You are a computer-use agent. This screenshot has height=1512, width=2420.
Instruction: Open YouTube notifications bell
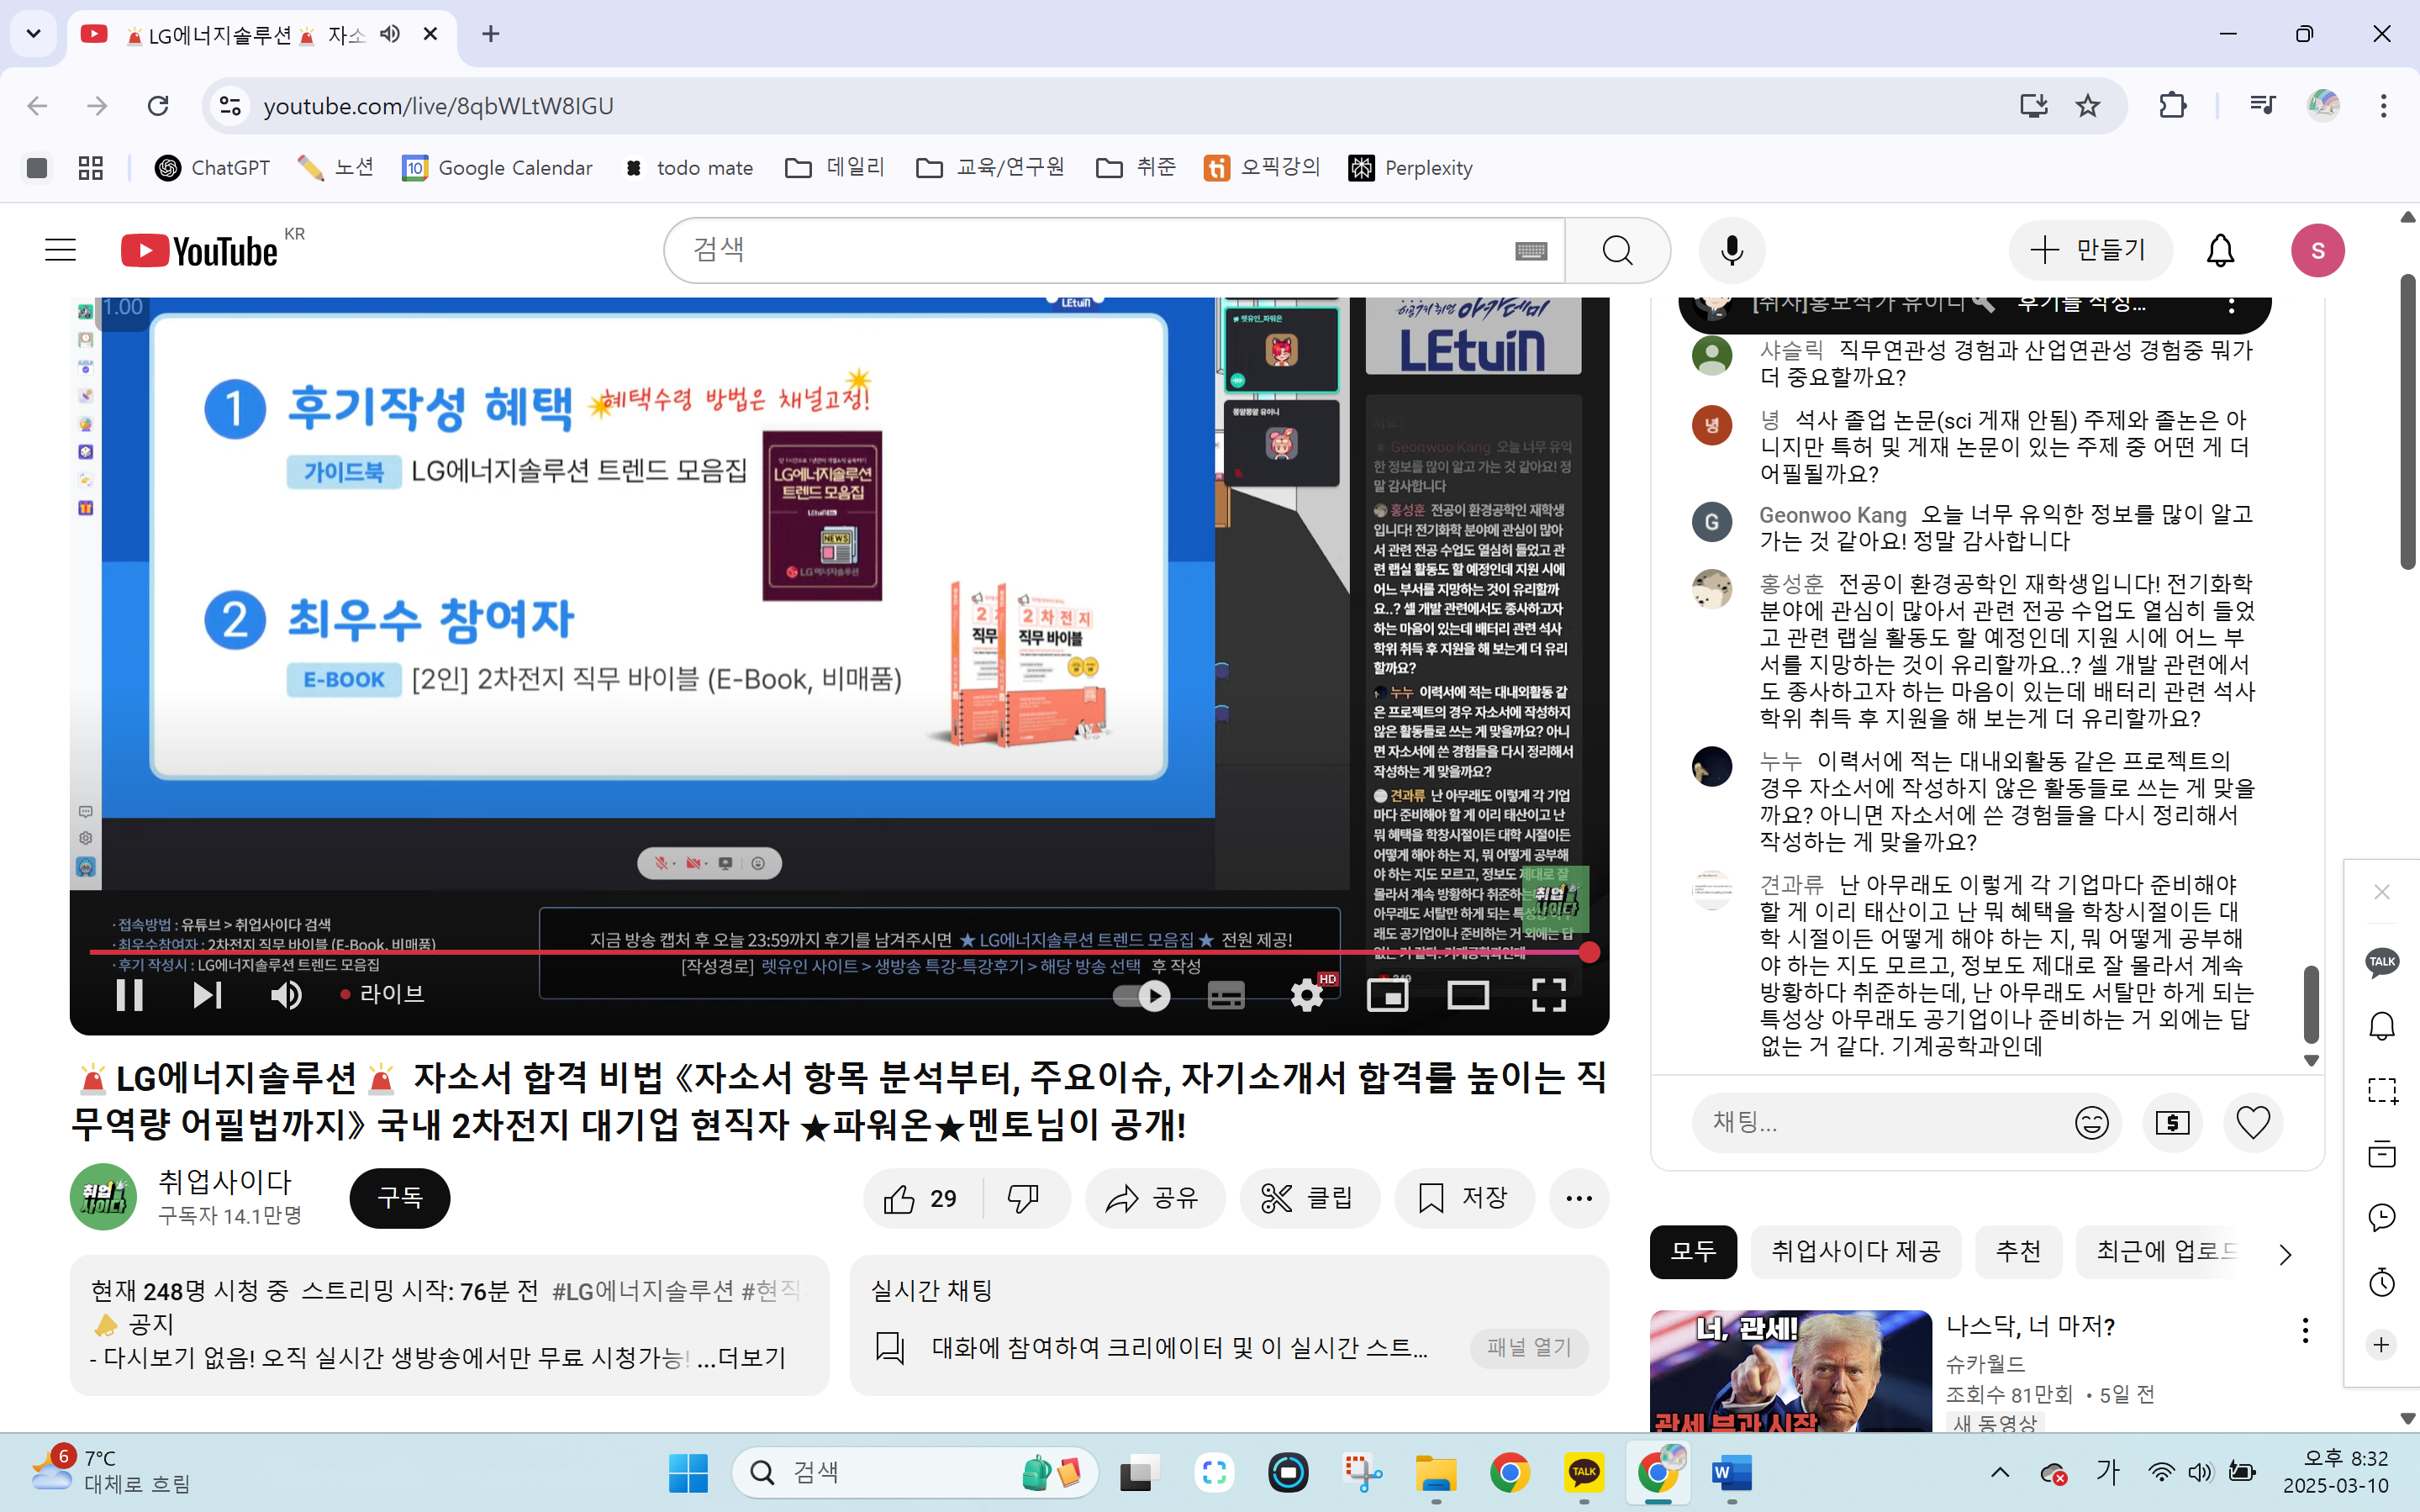coord(2220,250)
